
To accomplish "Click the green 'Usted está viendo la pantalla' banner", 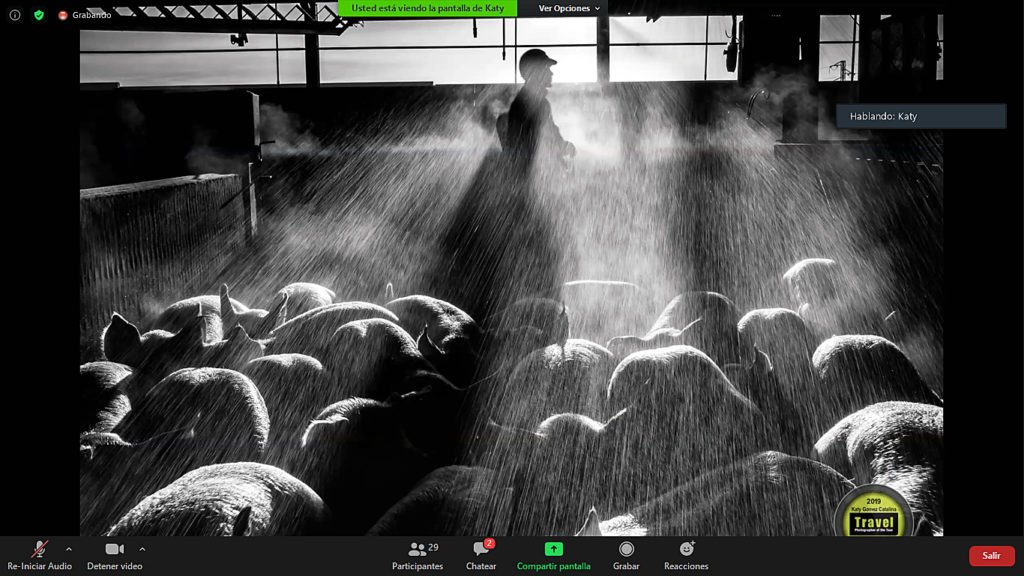I will [427, 8].
